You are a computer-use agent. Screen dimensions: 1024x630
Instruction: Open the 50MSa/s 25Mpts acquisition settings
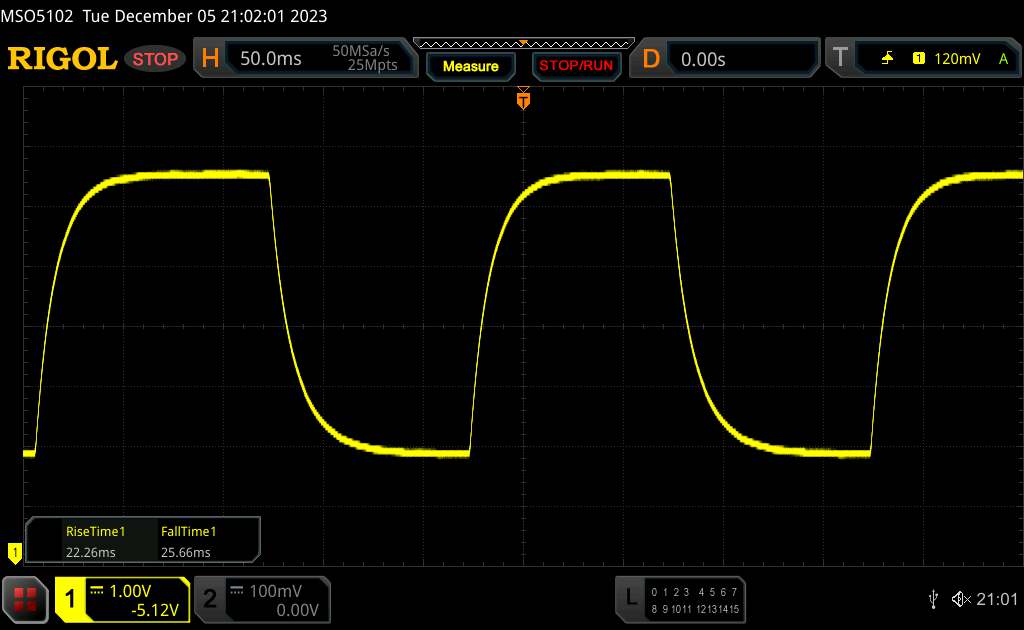point(366,59)
